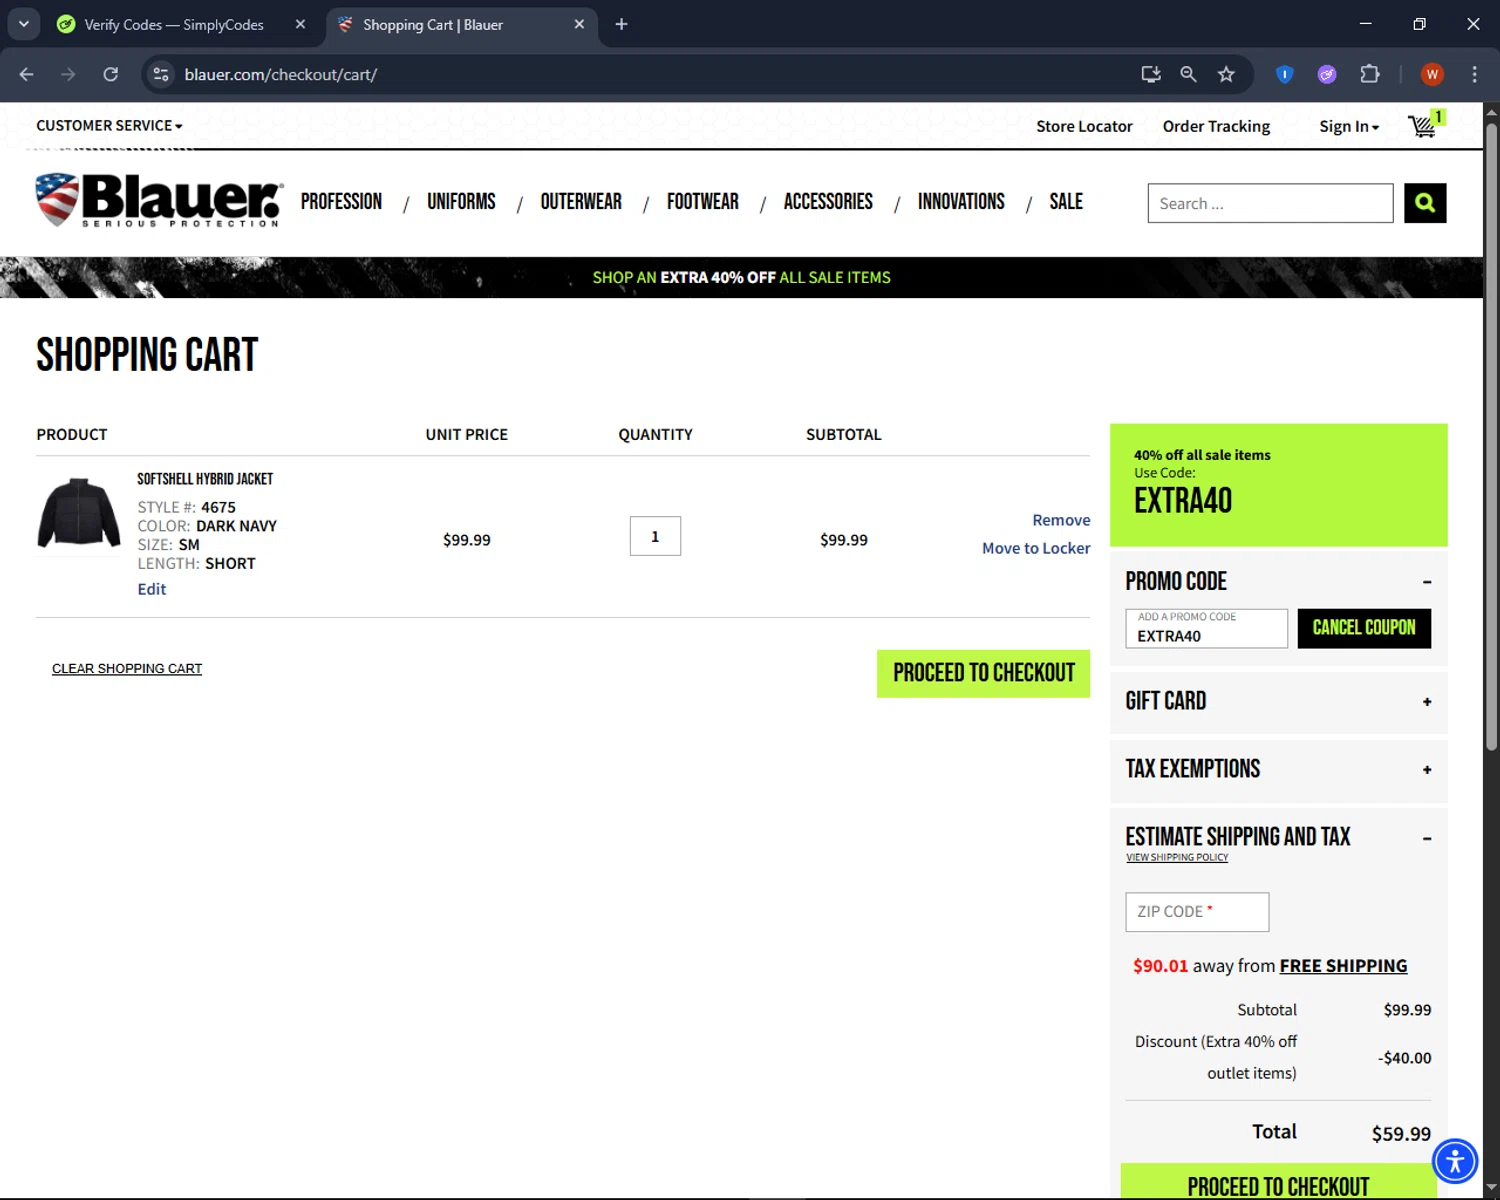The width and height of the screenshot is (1500, 1200).
Task: Click the Total $59.99 amount
Action: (1401, 1134)
